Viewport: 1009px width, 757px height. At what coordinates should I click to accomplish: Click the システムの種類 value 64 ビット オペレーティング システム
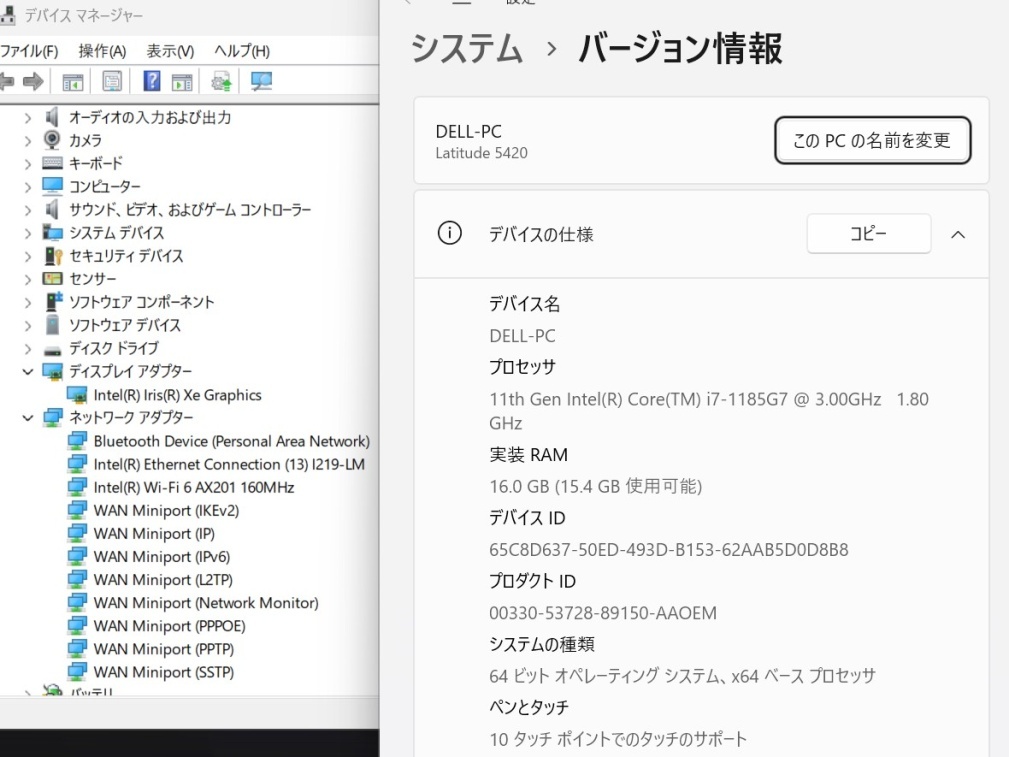(682, 677)
